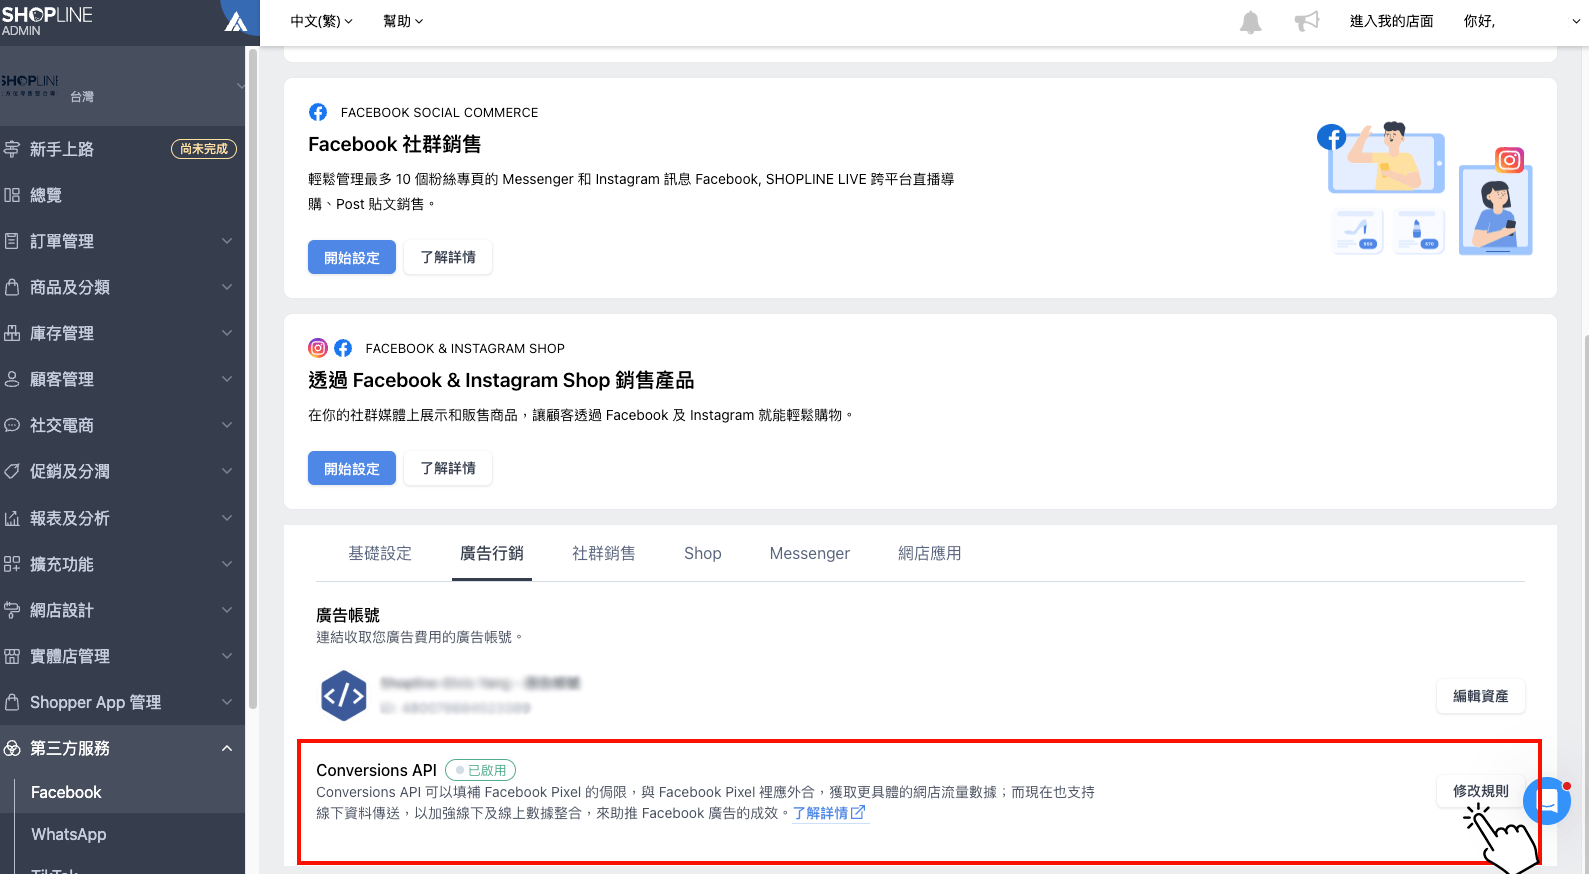The image size is (1589, 874).
Task: Switch to the 基礎設定 tab
Action: coord(380,553)
